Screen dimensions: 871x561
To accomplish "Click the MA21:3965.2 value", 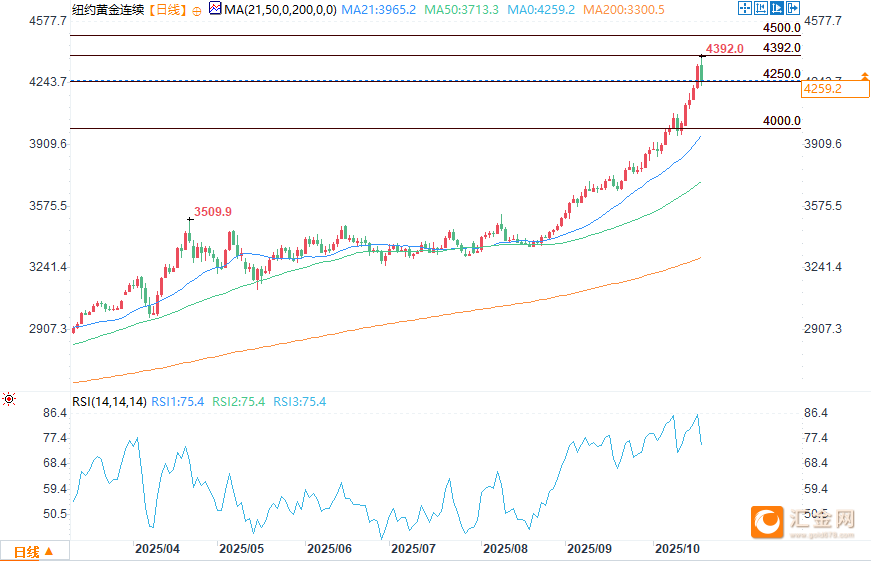I will tap(378, 9).
